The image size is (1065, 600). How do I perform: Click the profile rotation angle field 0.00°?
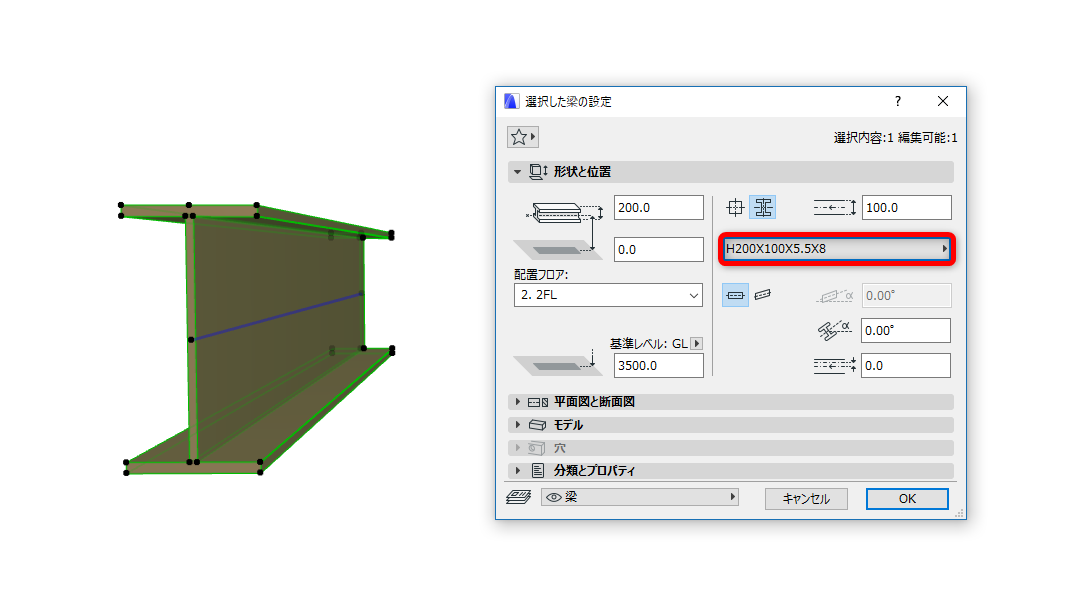click(905, 330)
